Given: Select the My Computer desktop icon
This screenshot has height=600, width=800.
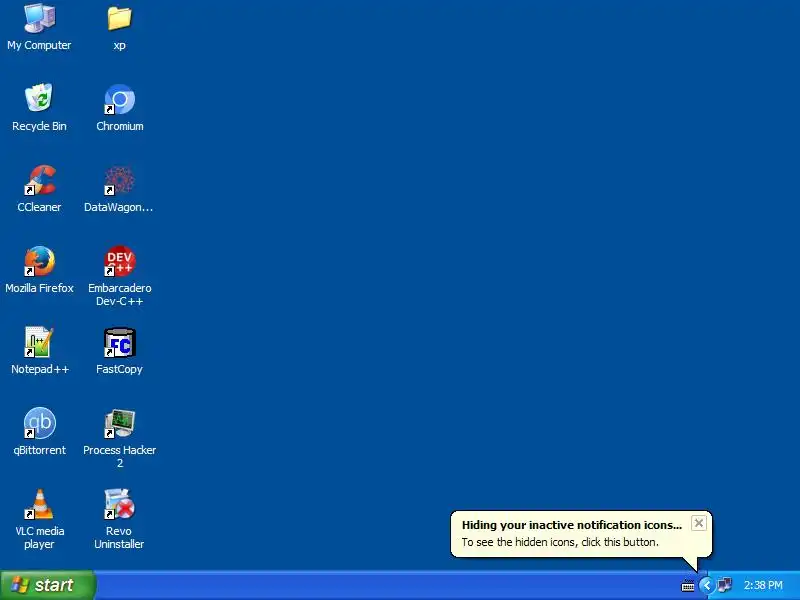Looking at the screenshot, I should 39,18.
